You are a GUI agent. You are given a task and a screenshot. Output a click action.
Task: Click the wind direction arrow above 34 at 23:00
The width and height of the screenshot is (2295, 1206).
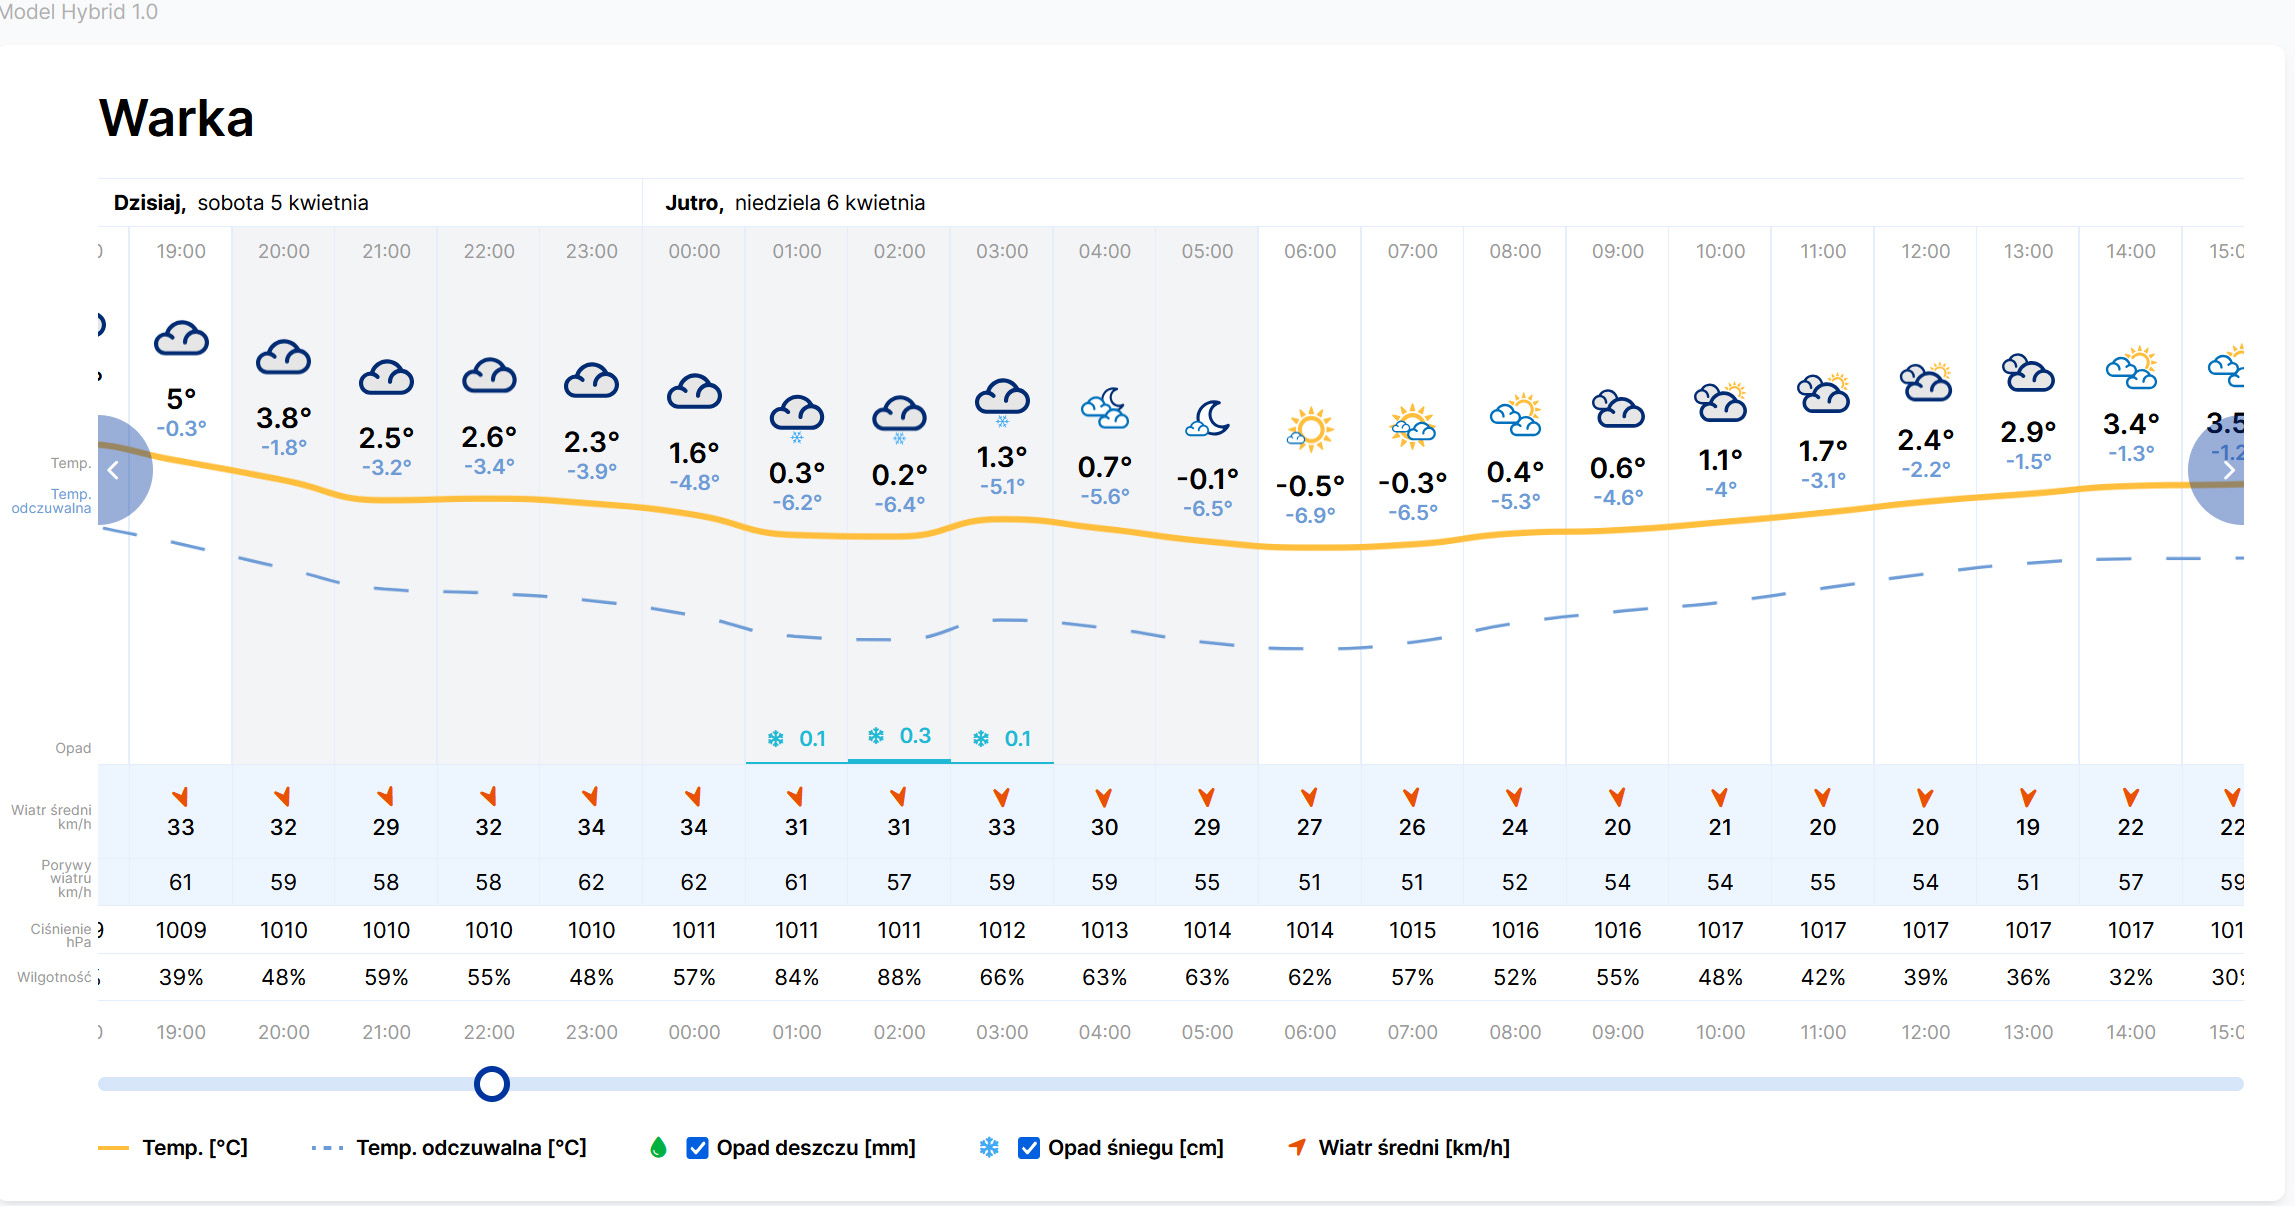[x=591, y=796]
